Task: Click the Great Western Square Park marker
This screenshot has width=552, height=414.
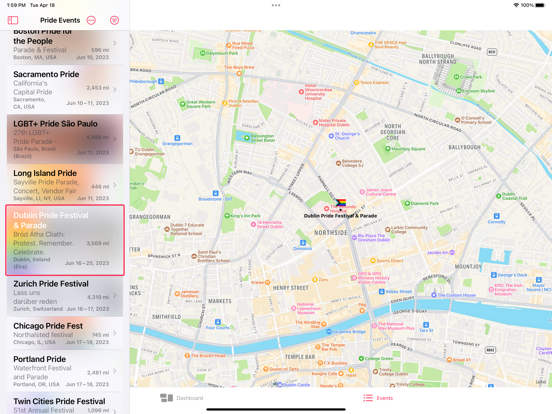Action: tap(182, 104)
